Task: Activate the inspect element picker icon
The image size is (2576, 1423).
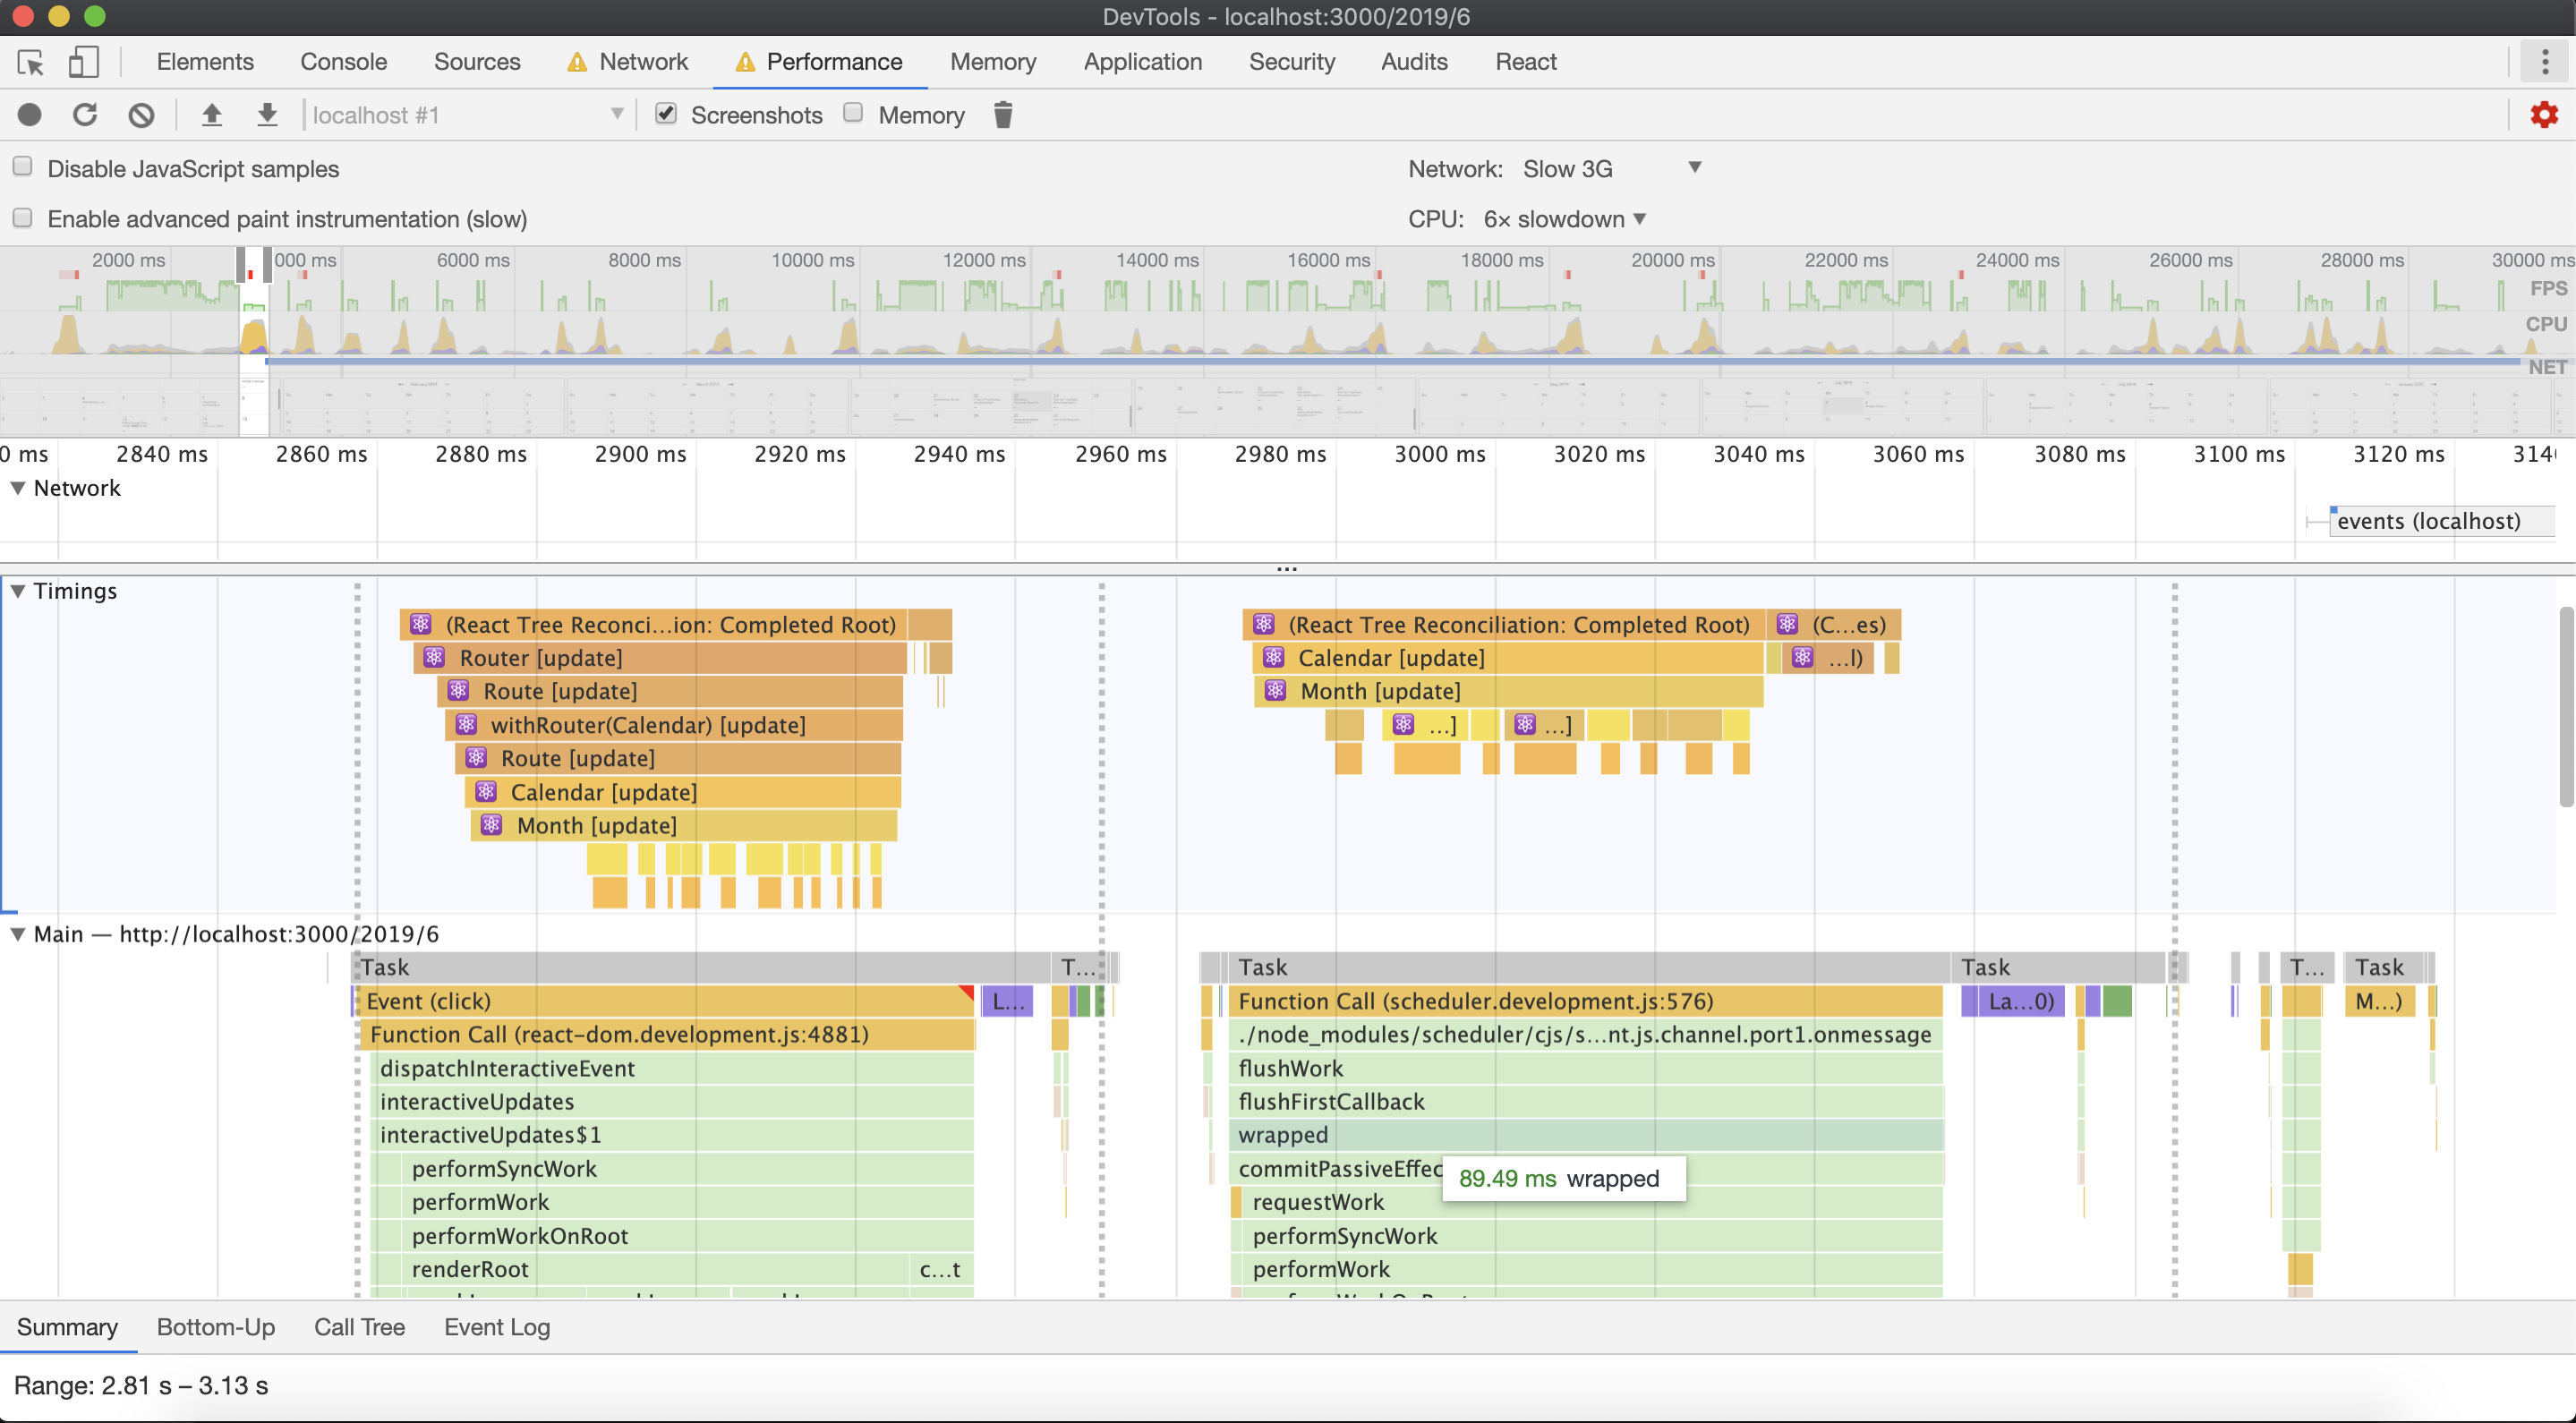Action: point(31,62)
